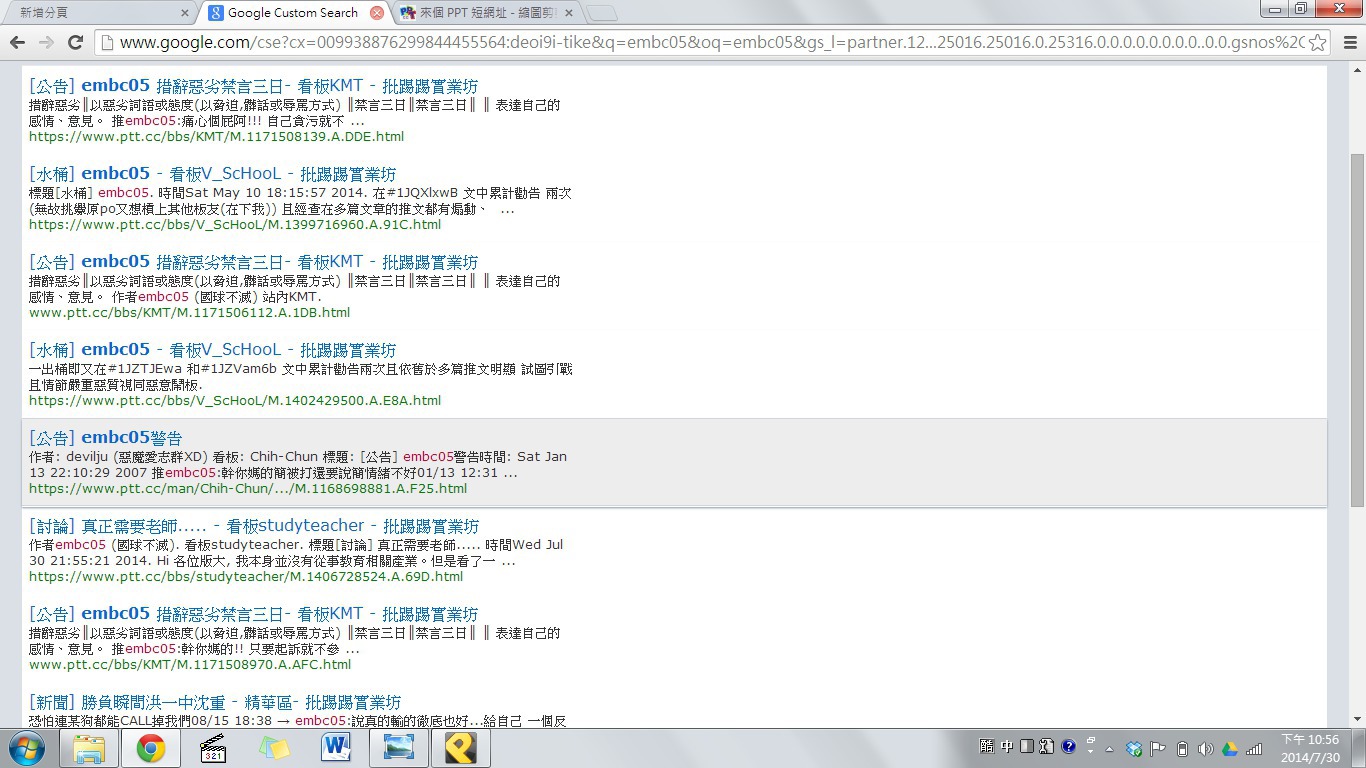Reload the page with the refresh icon
Screen dimensions: 1366x768
pos(75,42)
